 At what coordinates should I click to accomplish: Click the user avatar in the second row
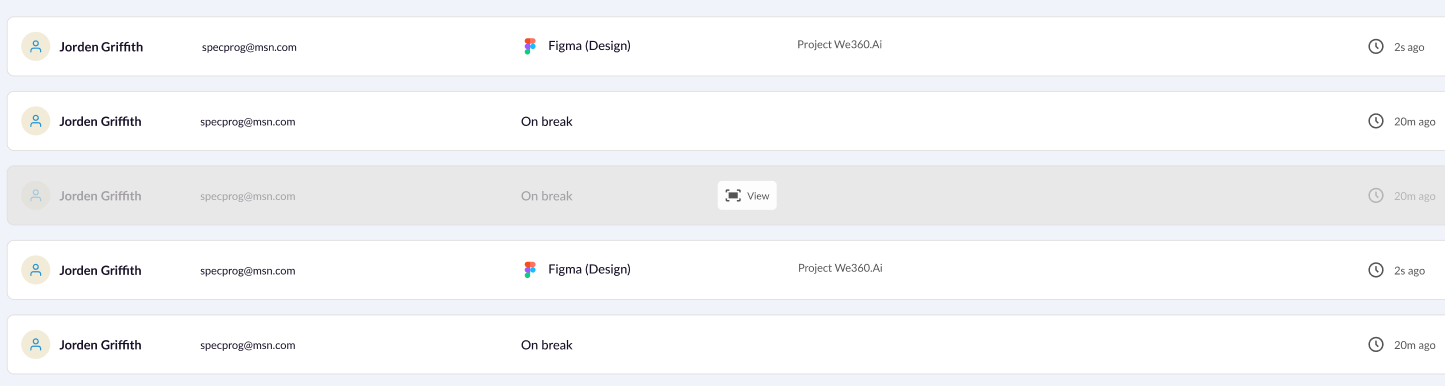(x=36, y=121)
